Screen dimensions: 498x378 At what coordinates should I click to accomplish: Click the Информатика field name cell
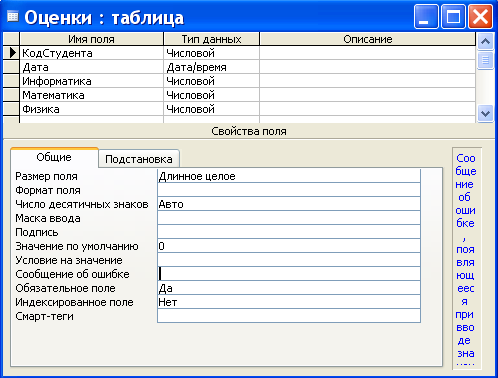[92, 81]
